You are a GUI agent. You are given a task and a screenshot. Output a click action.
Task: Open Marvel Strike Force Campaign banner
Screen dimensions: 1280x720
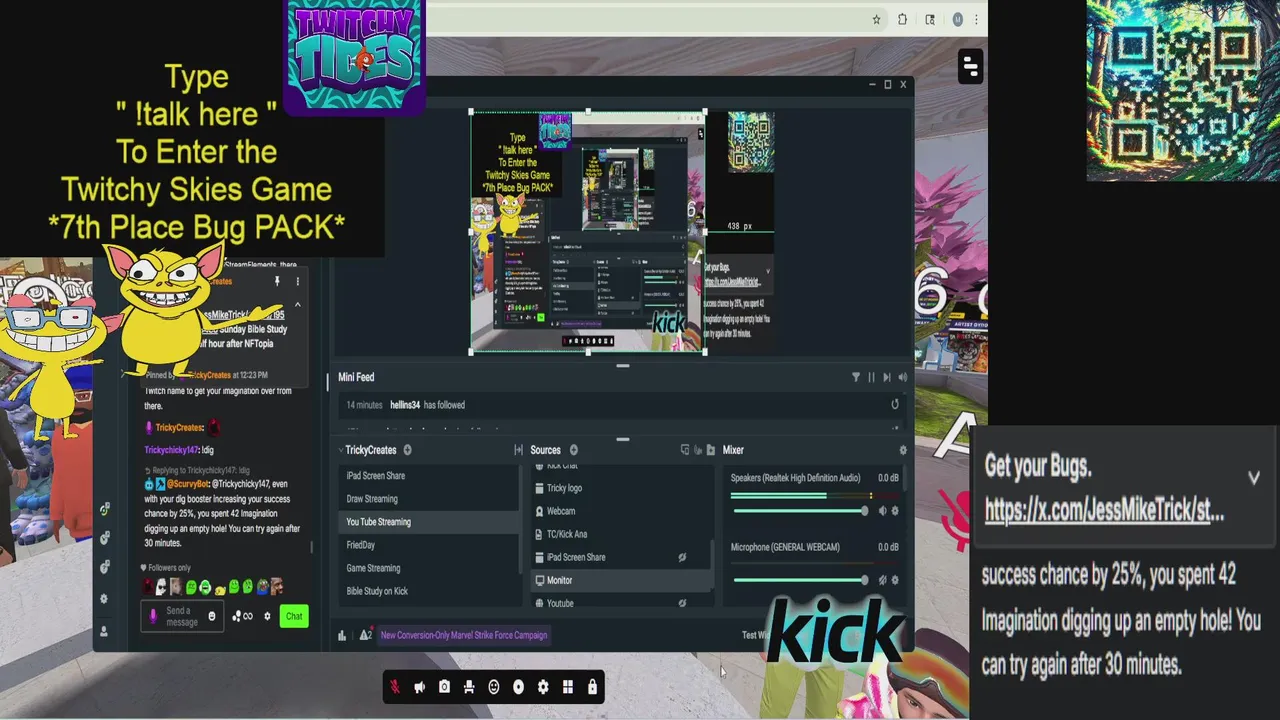[x=464, y=635]
